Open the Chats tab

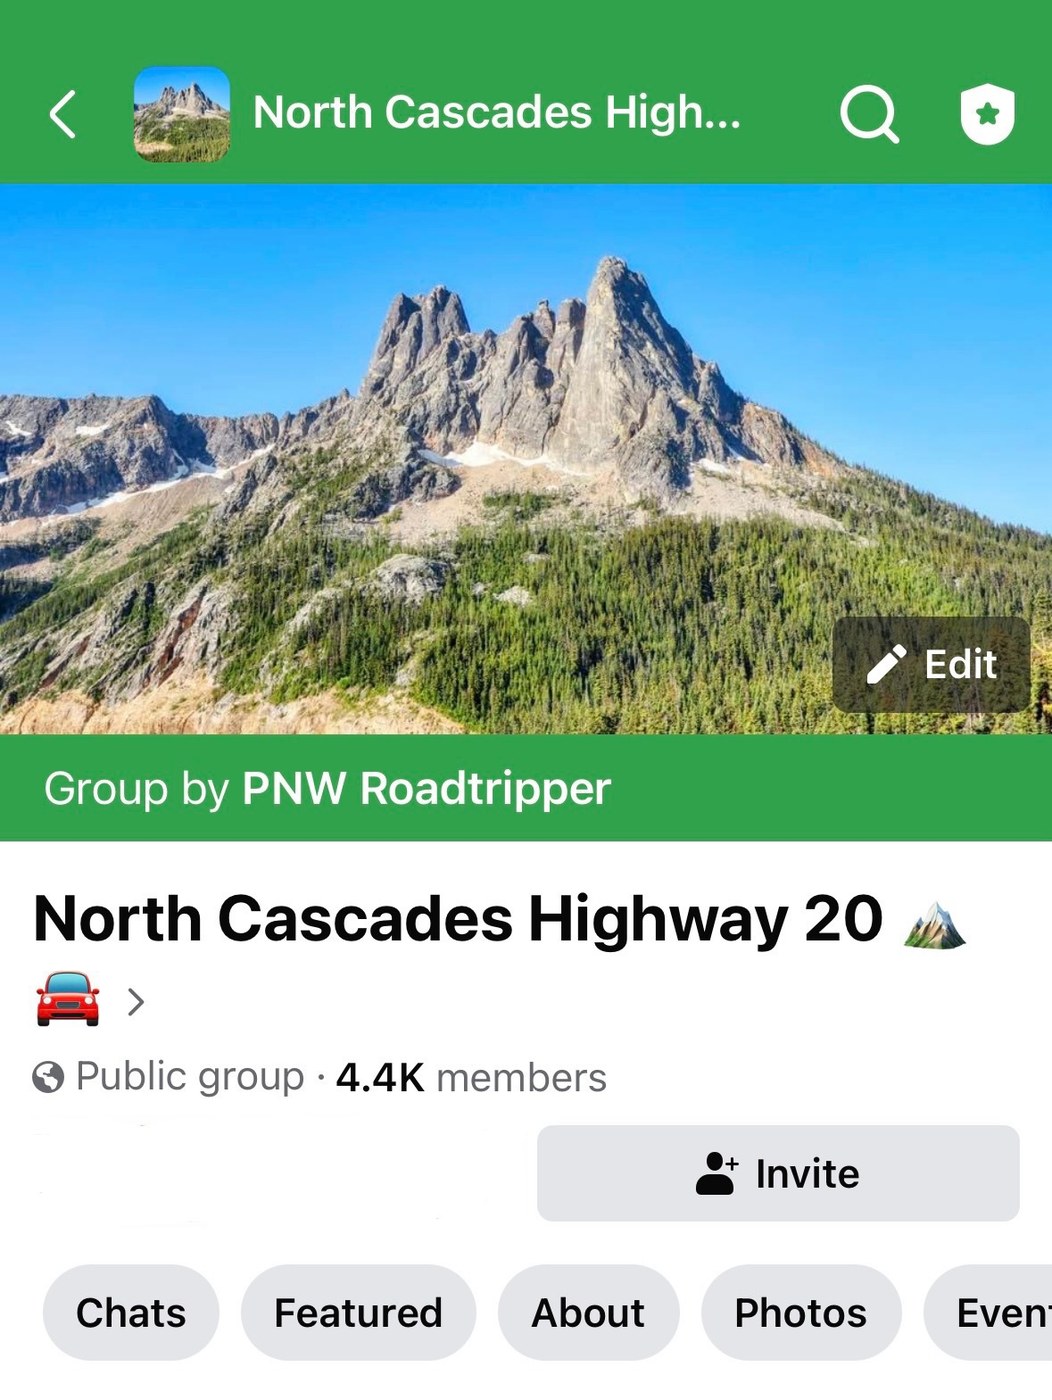click(131, 1313)
